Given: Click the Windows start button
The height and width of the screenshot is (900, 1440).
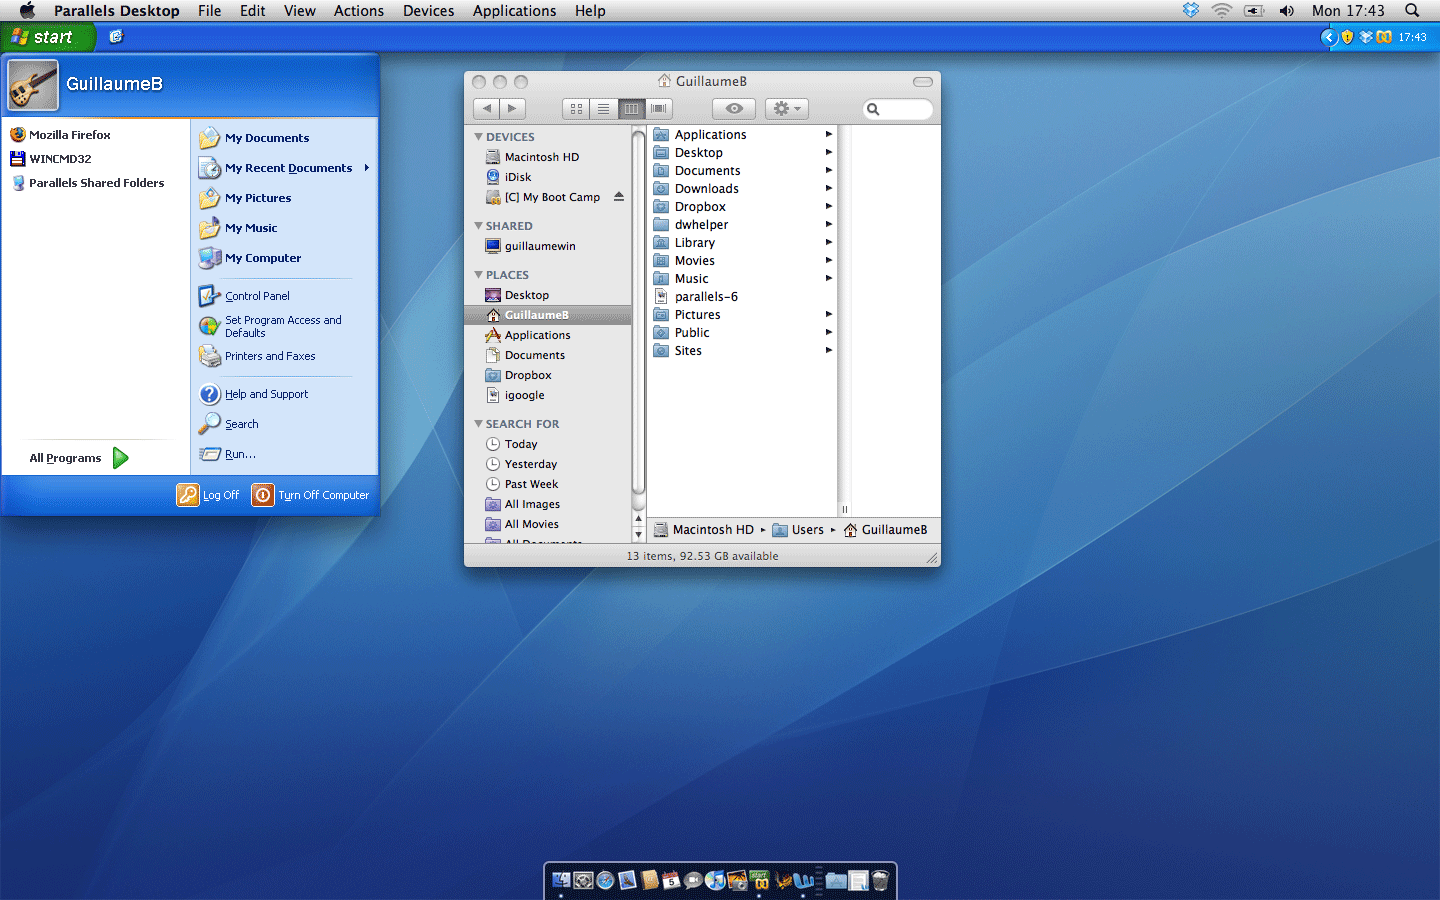Looking at the screenshot, I should point(48,37).
